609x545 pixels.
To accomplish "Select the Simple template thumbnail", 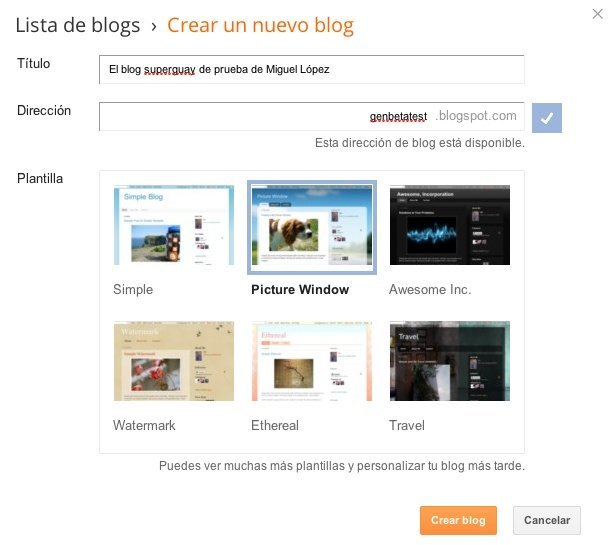I will coord(174,225).
